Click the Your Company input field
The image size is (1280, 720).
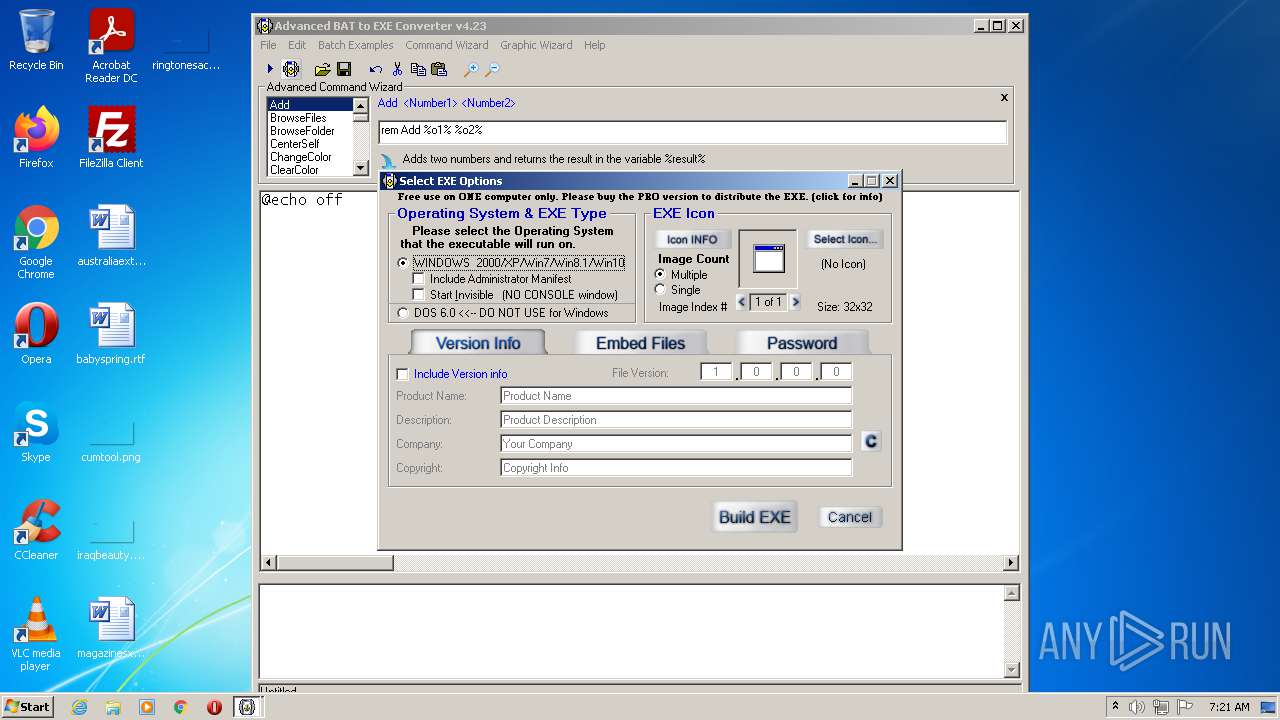click(x=676, y=444)
